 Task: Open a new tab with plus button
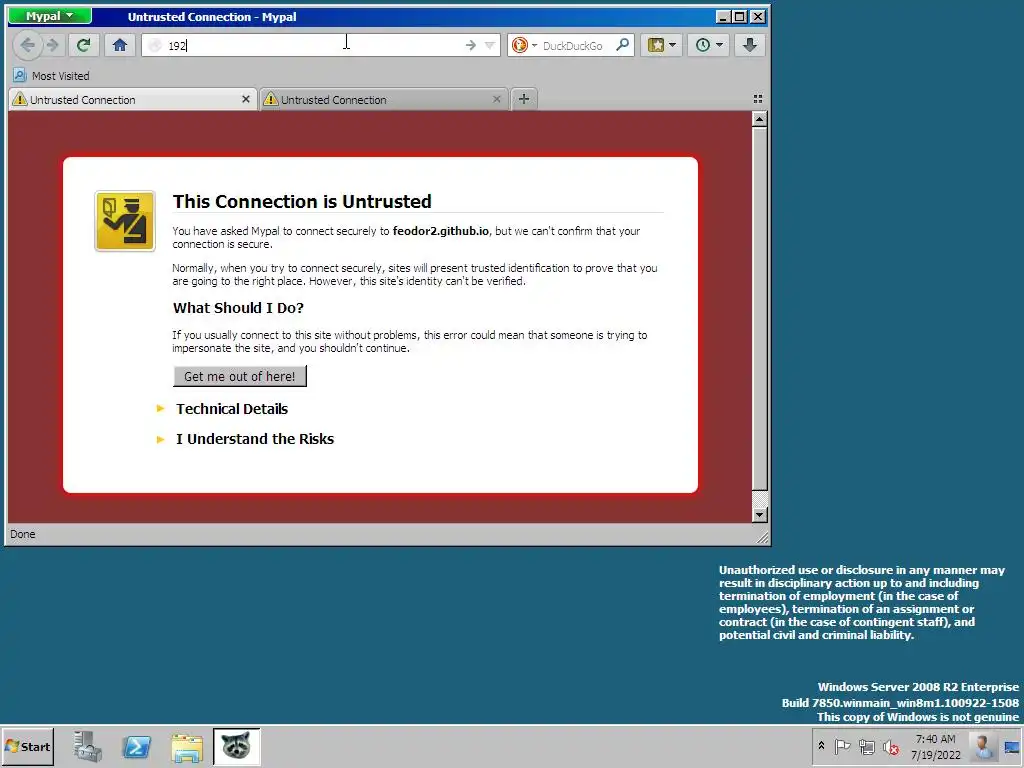click(x=524, y=99)
